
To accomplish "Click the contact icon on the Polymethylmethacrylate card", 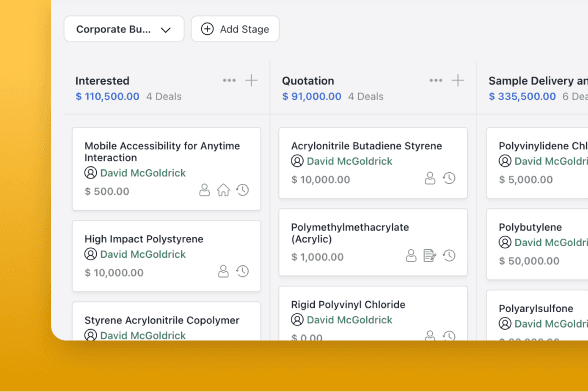I will click(x=411, y=256).
